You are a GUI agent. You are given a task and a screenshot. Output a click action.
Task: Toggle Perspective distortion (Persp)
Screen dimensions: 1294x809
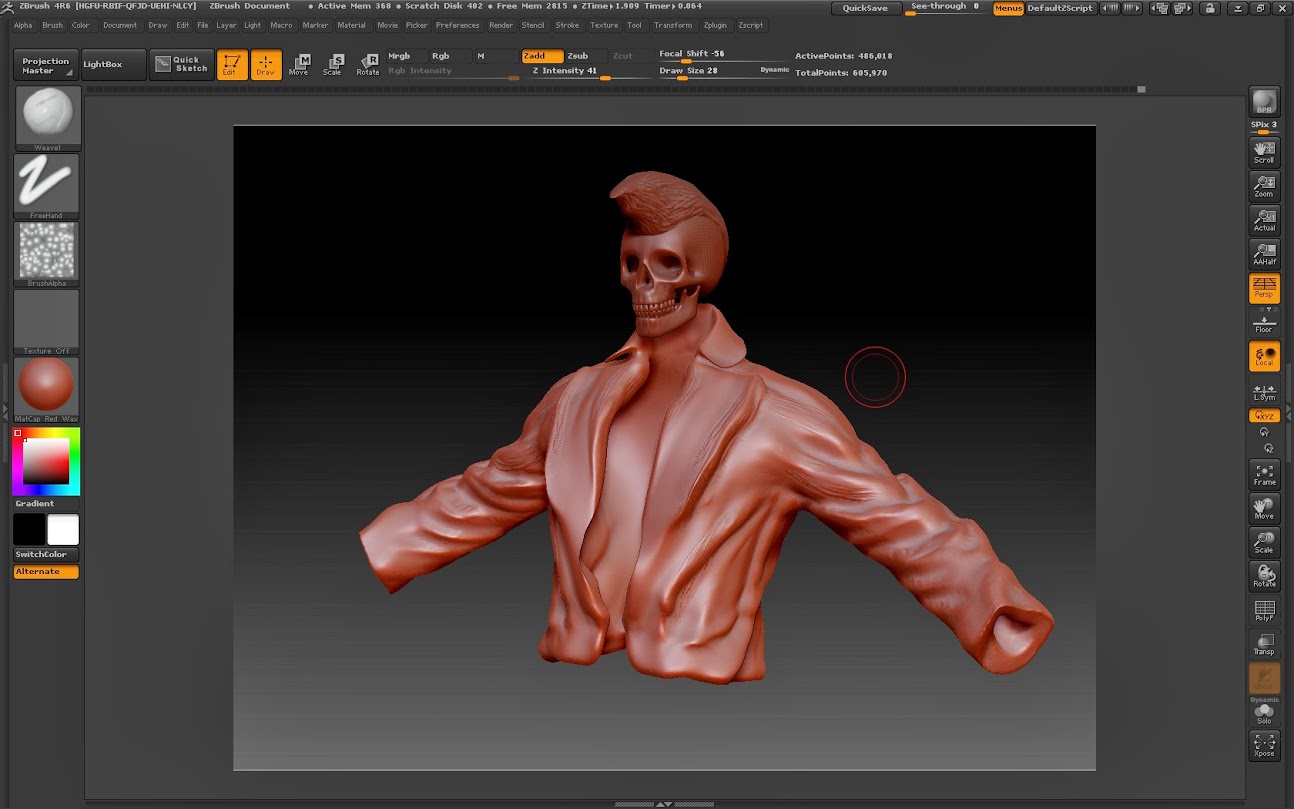[x=1264, y=289]
